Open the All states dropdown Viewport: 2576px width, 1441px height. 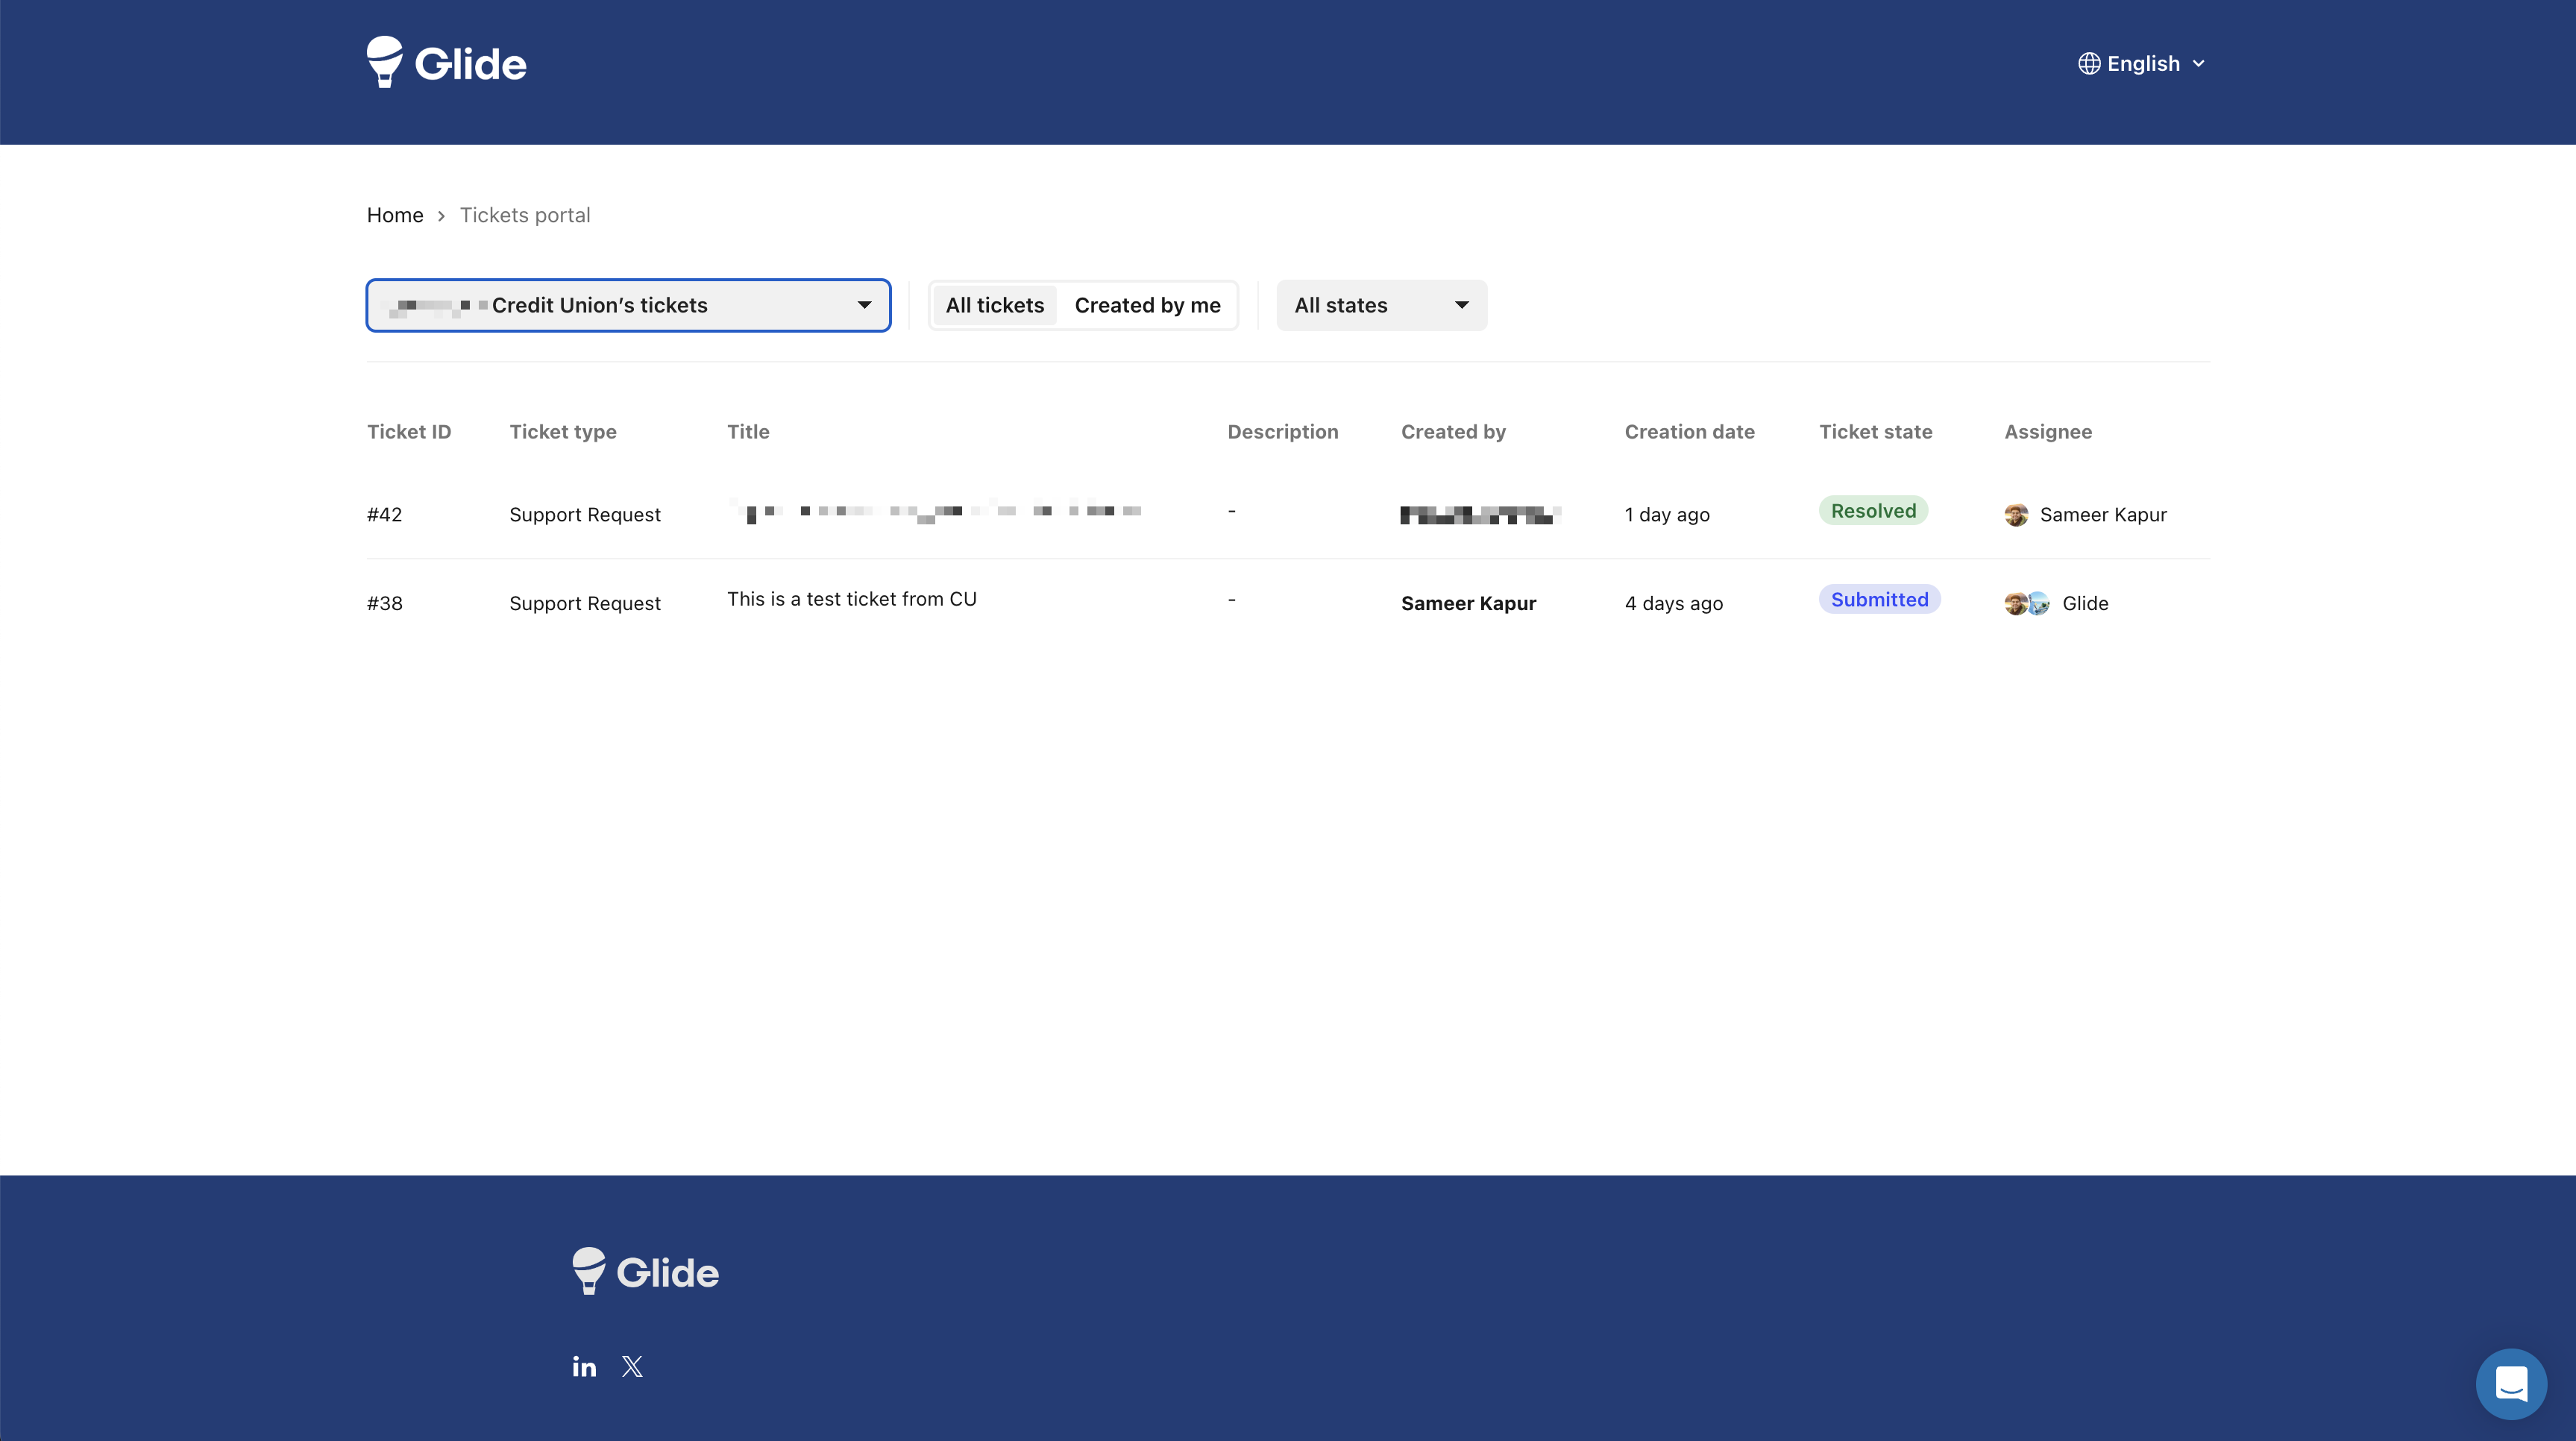point(1381,305)
